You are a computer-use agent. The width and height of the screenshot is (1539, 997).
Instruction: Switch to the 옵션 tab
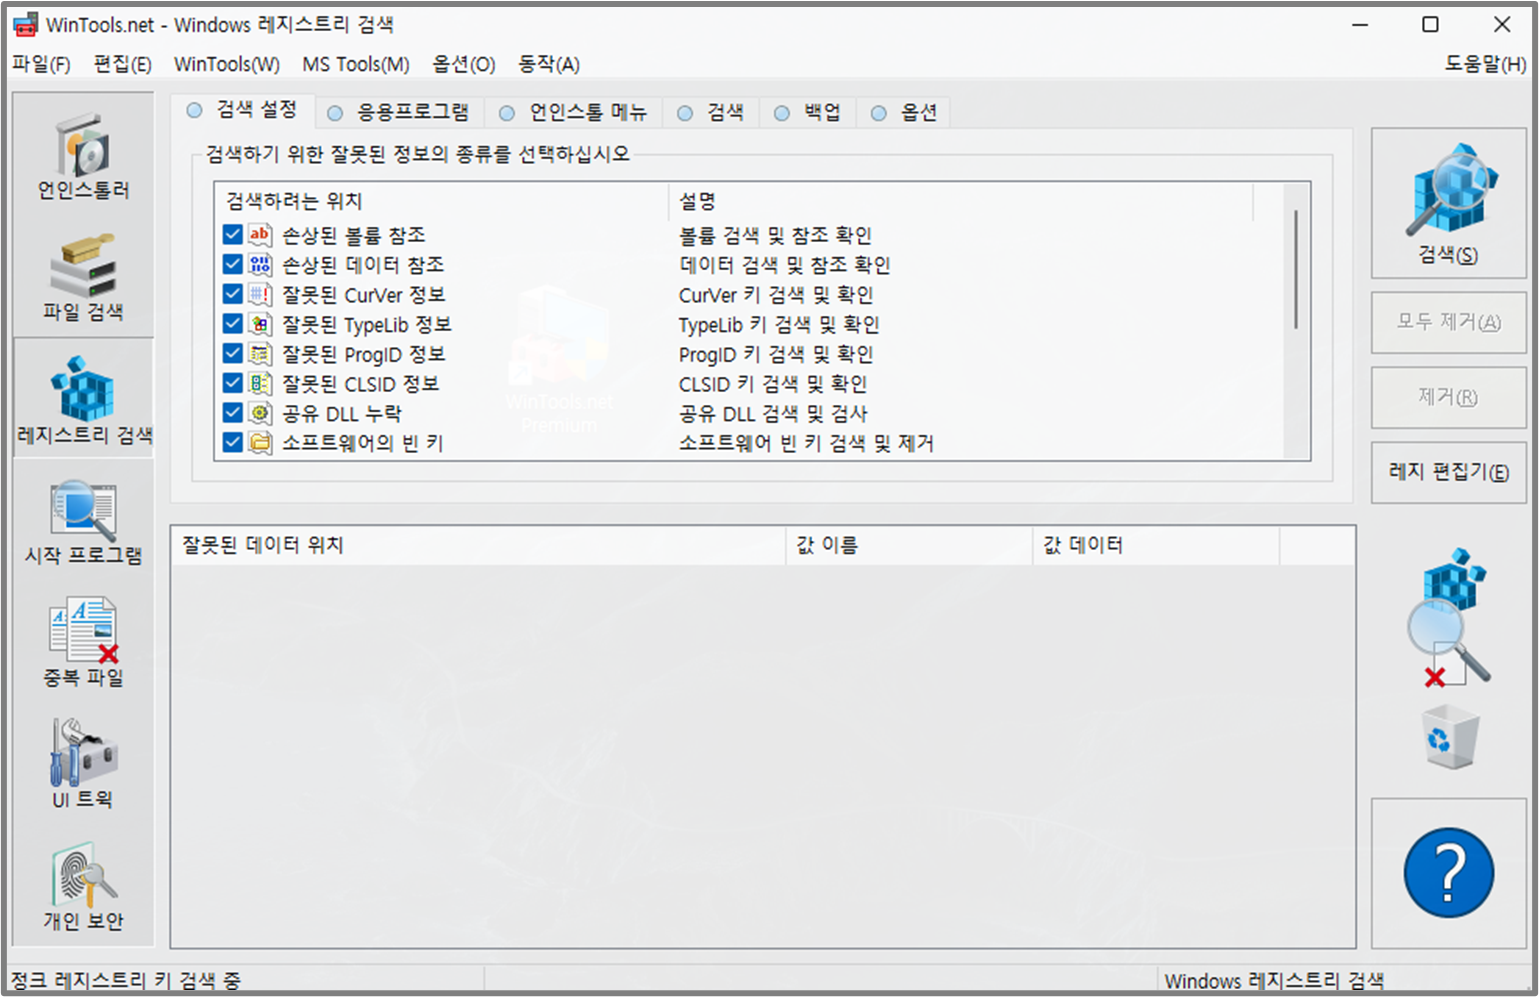(x=904, y=112)
